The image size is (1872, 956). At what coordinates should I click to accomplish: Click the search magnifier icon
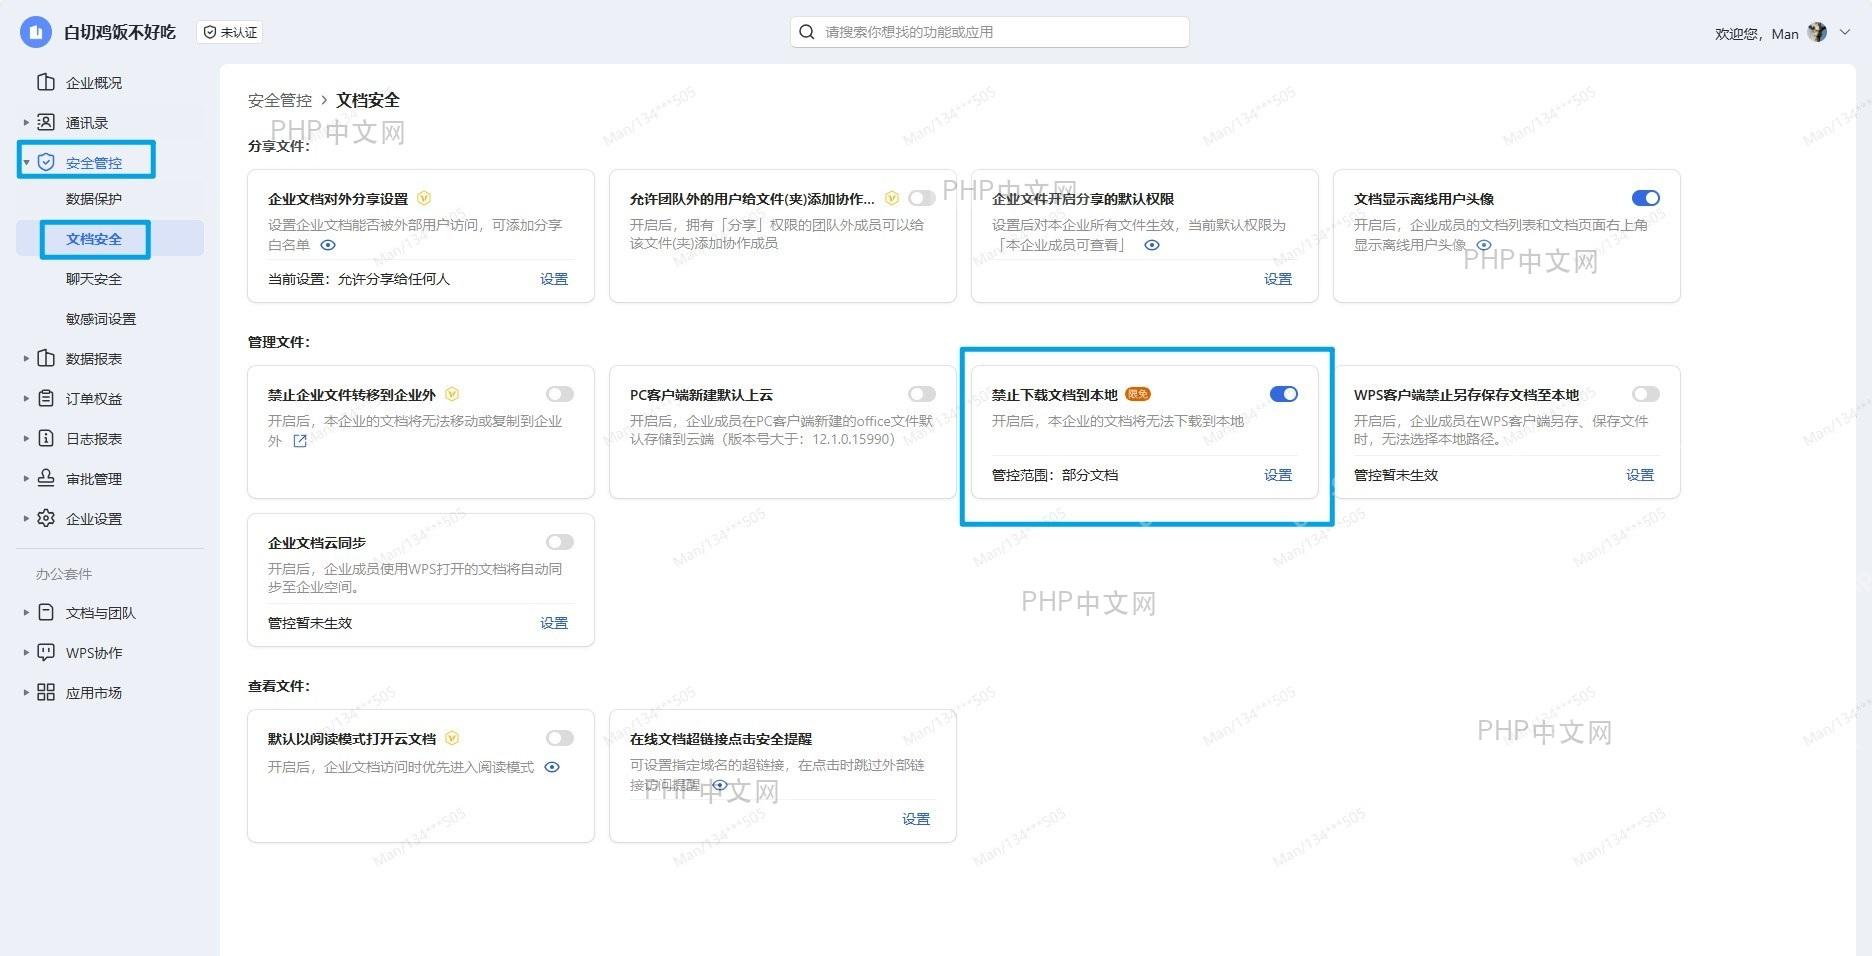tap(807, 32)
